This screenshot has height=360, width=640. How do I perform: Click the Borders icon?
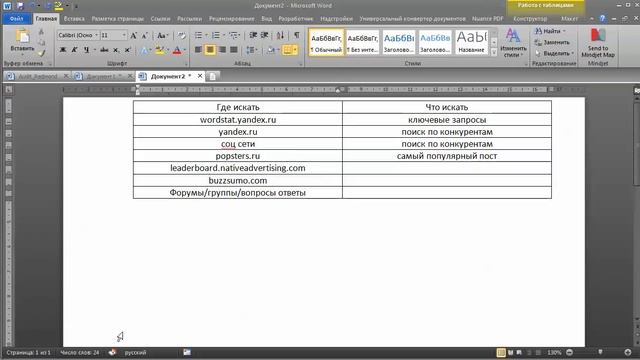pyautogui.click(x=288, y=50)
